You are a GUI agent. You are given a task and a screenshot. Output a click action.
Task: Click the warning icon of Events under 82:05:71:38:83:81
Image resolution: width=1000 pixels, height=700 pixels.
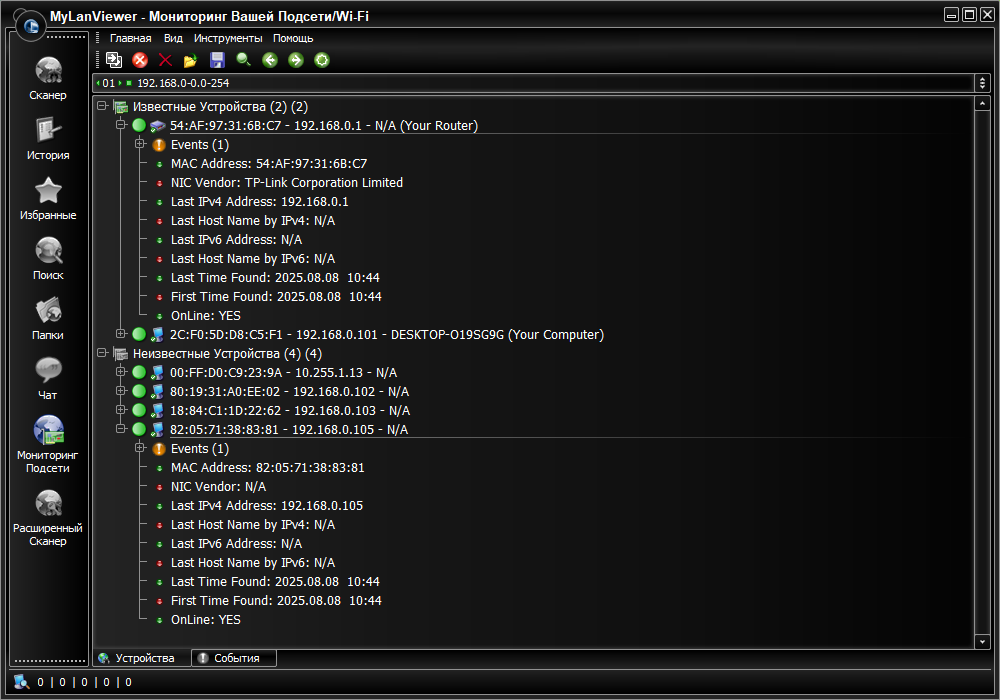(x=159, y=449)
